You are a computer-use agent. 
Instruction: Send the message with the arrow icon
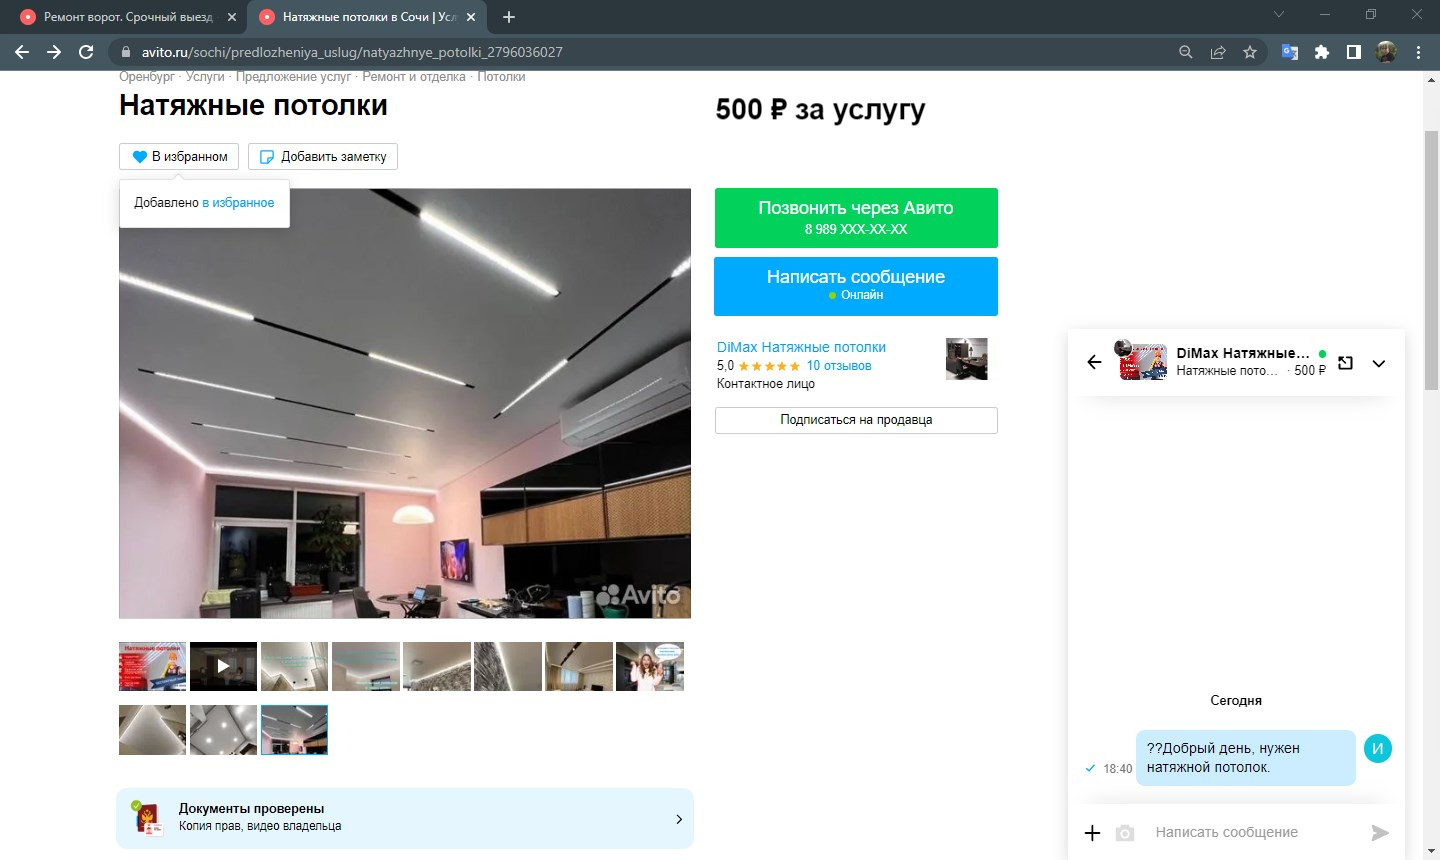[x=1380, y=832]
